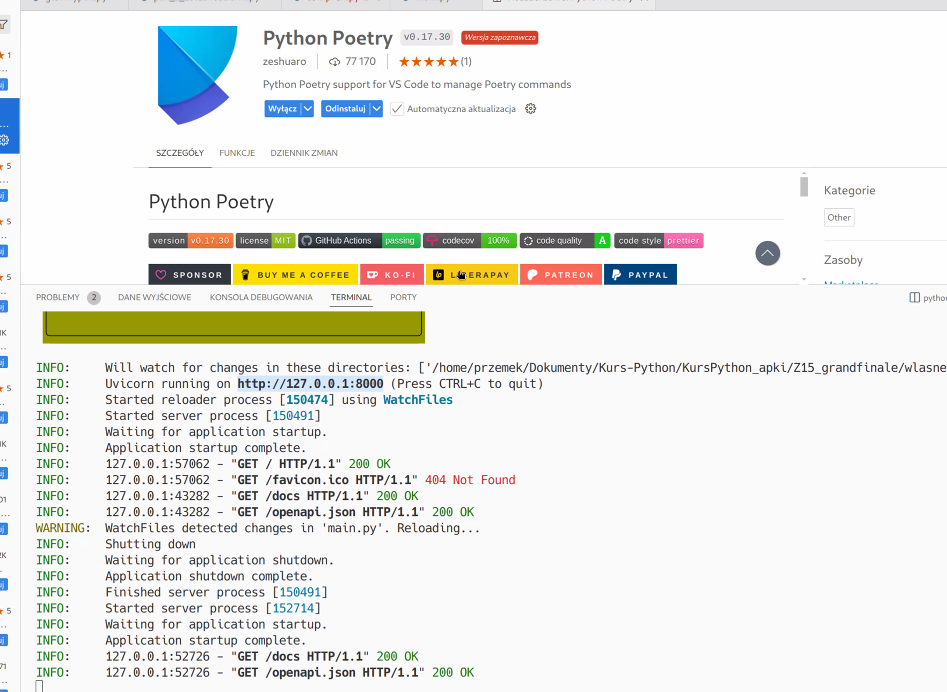This screenshot has width=947, height=692.
Task: Click the scroll-to-top round arrow button
Action: pos(768,253)
